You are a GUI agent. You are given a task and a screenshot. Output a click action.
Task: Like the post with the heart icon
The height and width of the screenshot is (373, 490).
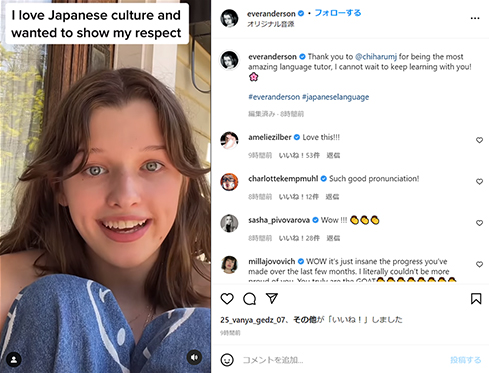(227, 299)
